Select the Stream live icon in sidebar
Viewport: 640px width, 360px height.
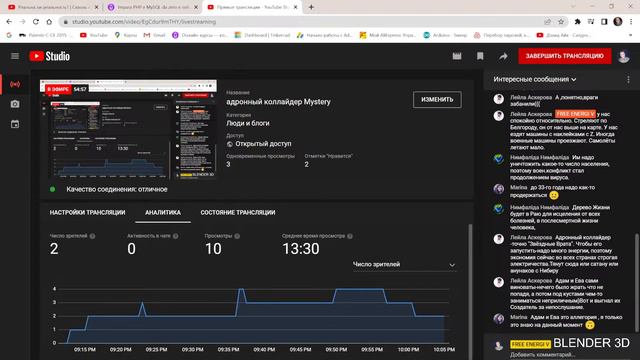point(15,84)
